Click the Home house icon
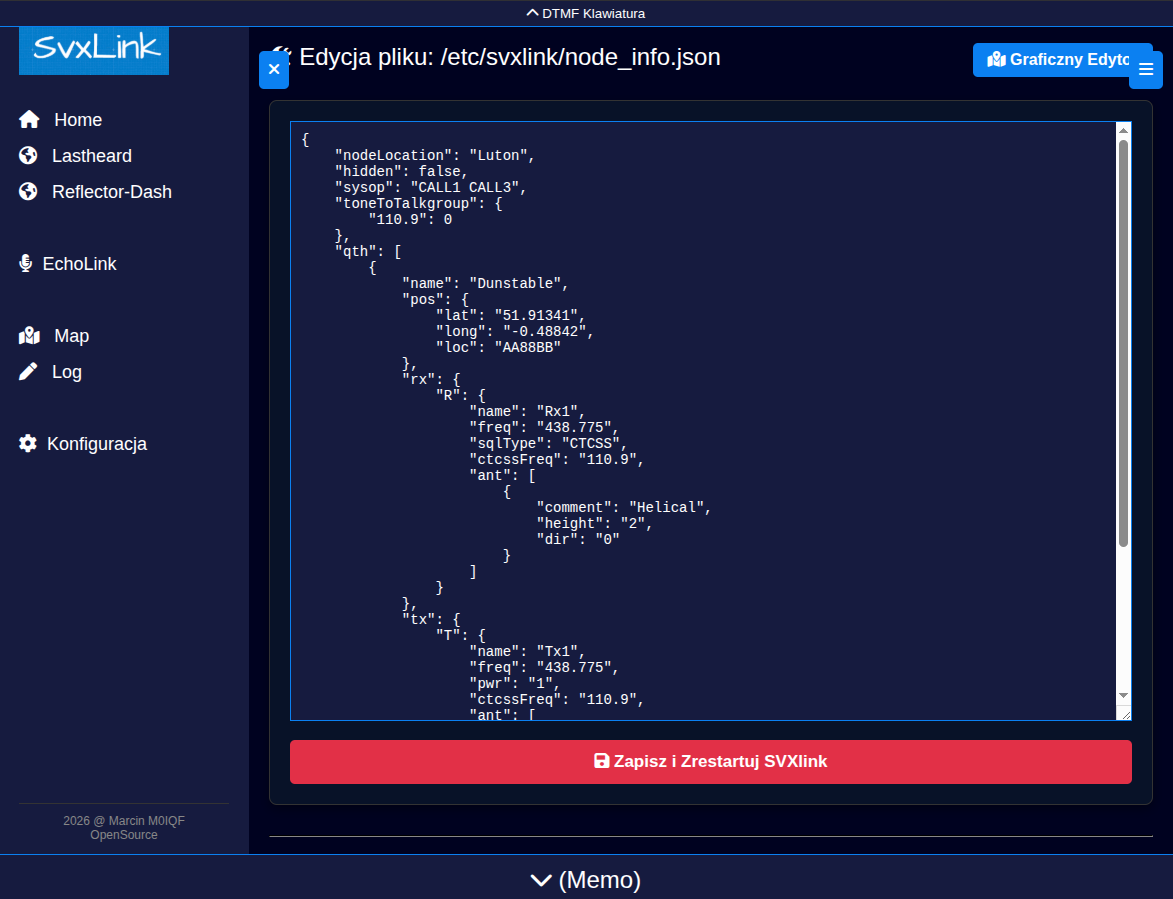Image resolution: width=1173 pixels, height=899 pixels. 29,120
